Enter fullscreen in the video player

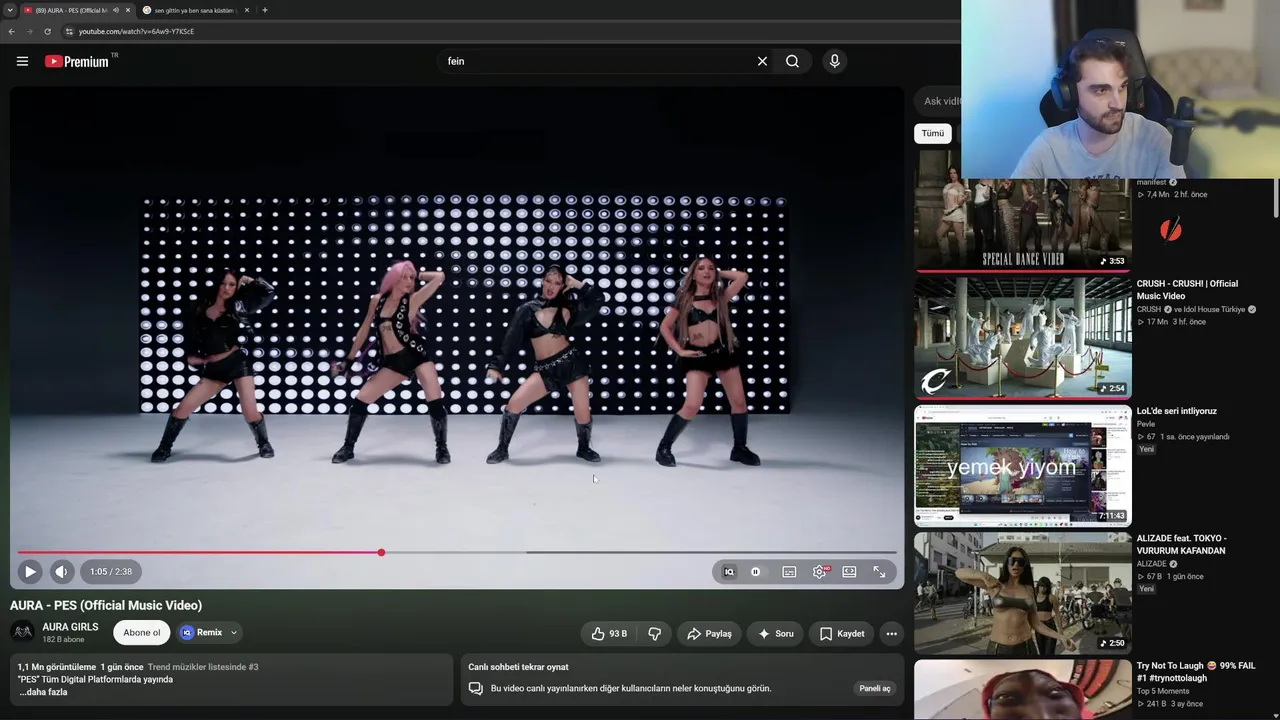pos(879,572)
